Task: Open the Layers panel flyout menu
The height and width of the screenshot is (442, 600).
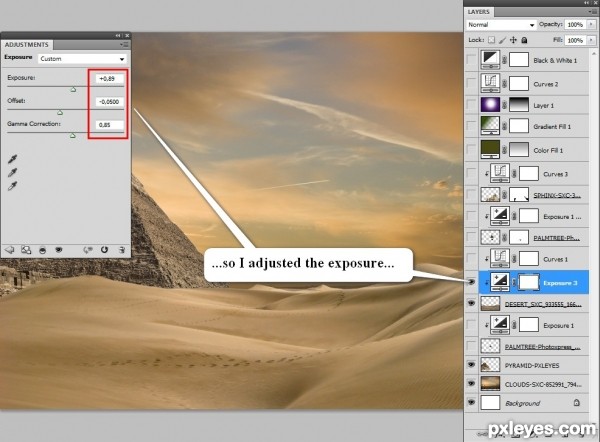Action: coord(592,12)
